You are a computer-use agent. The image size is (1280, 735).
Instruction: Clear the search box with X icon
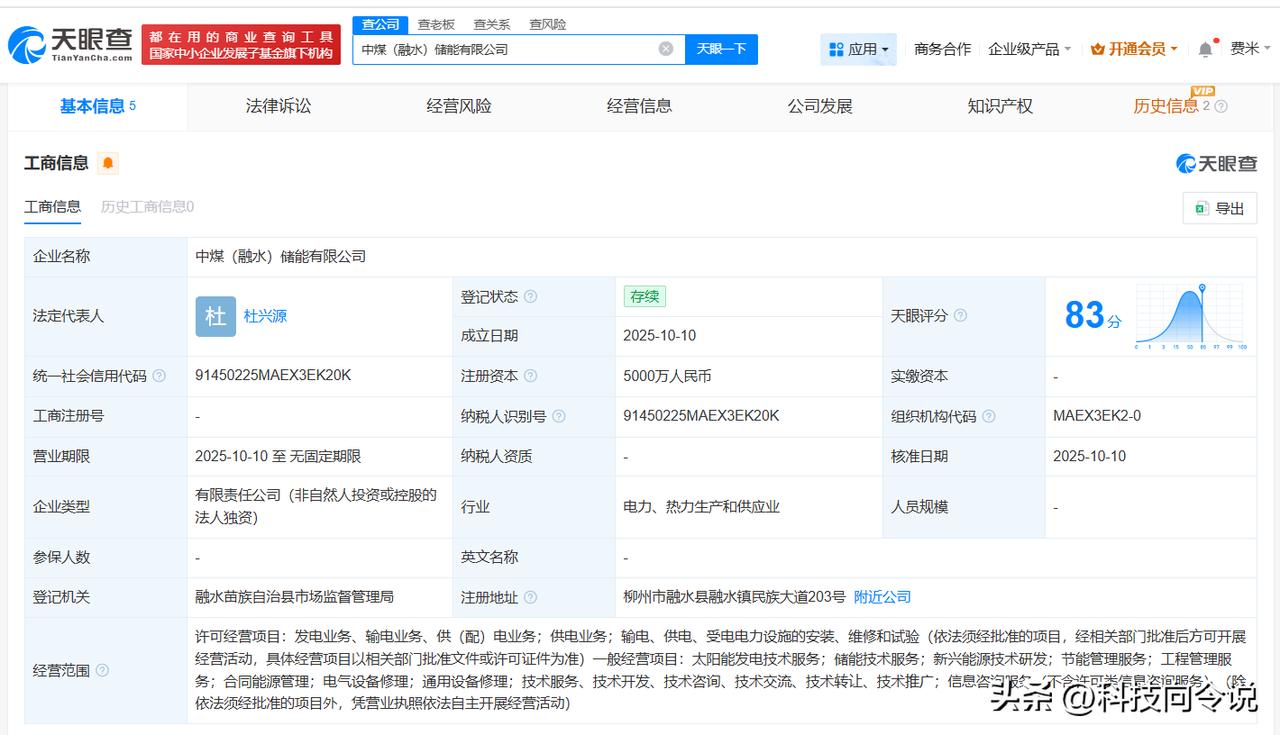666,49
